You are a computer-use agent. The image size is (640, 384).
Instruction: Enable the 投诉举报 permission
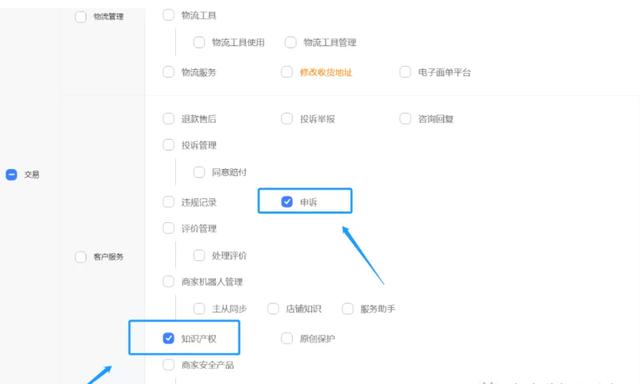point(287,119)
